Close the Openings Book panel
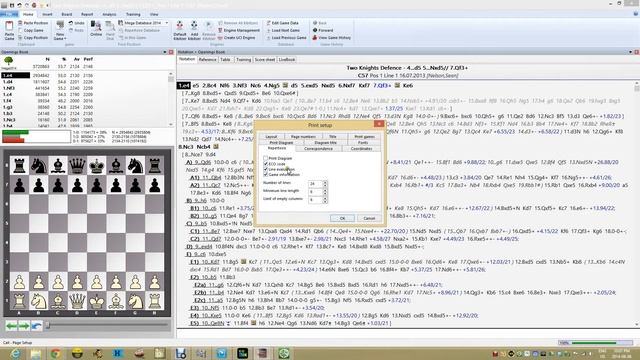This screenshot has width=640, height=360. point(171,52)
